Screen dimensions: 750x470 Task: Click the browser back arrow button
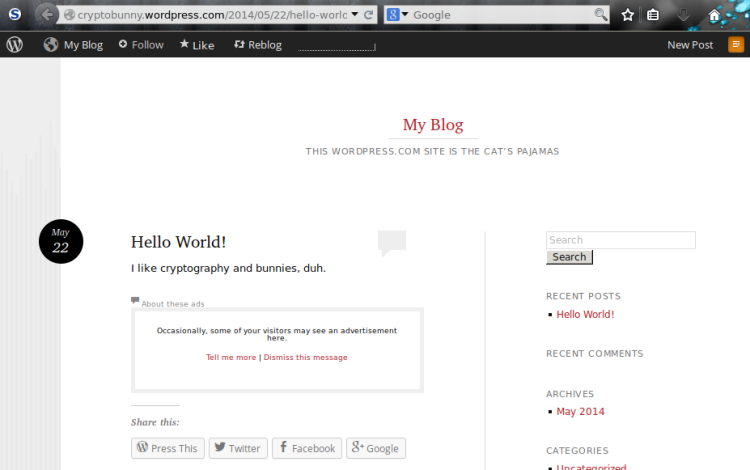(x=47, y=14)
